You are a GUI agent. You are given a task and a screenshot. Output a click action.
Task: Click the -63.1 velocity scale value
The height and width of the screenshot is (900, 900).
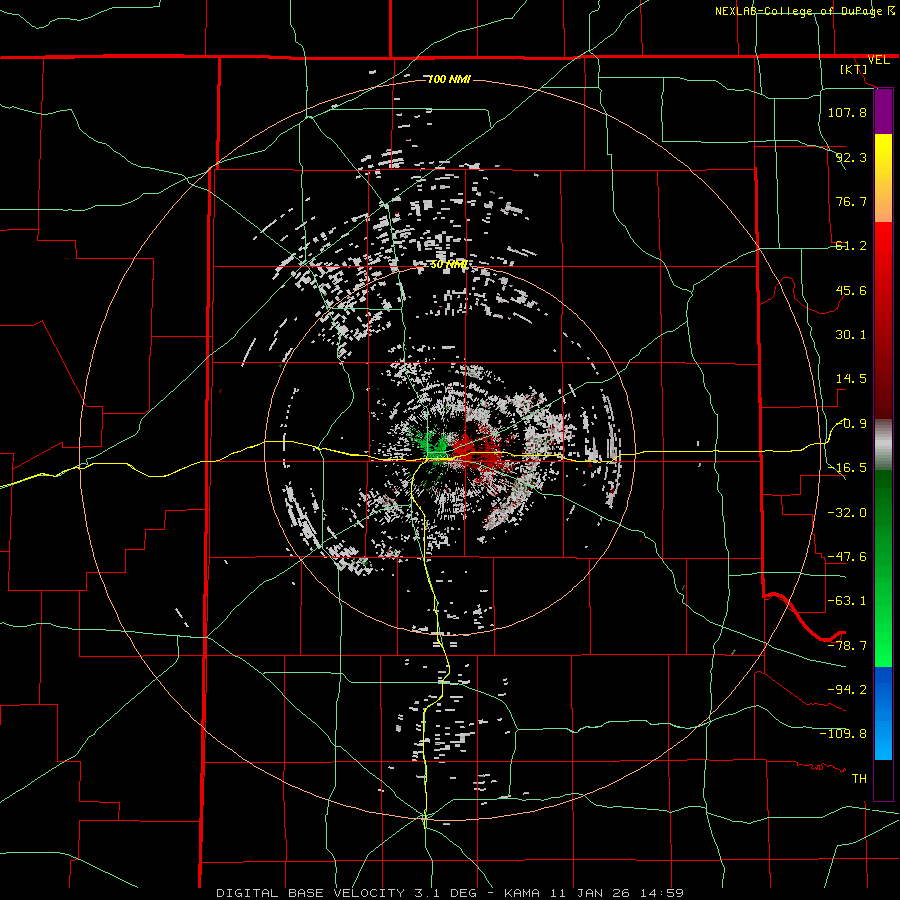click(847, 601)
